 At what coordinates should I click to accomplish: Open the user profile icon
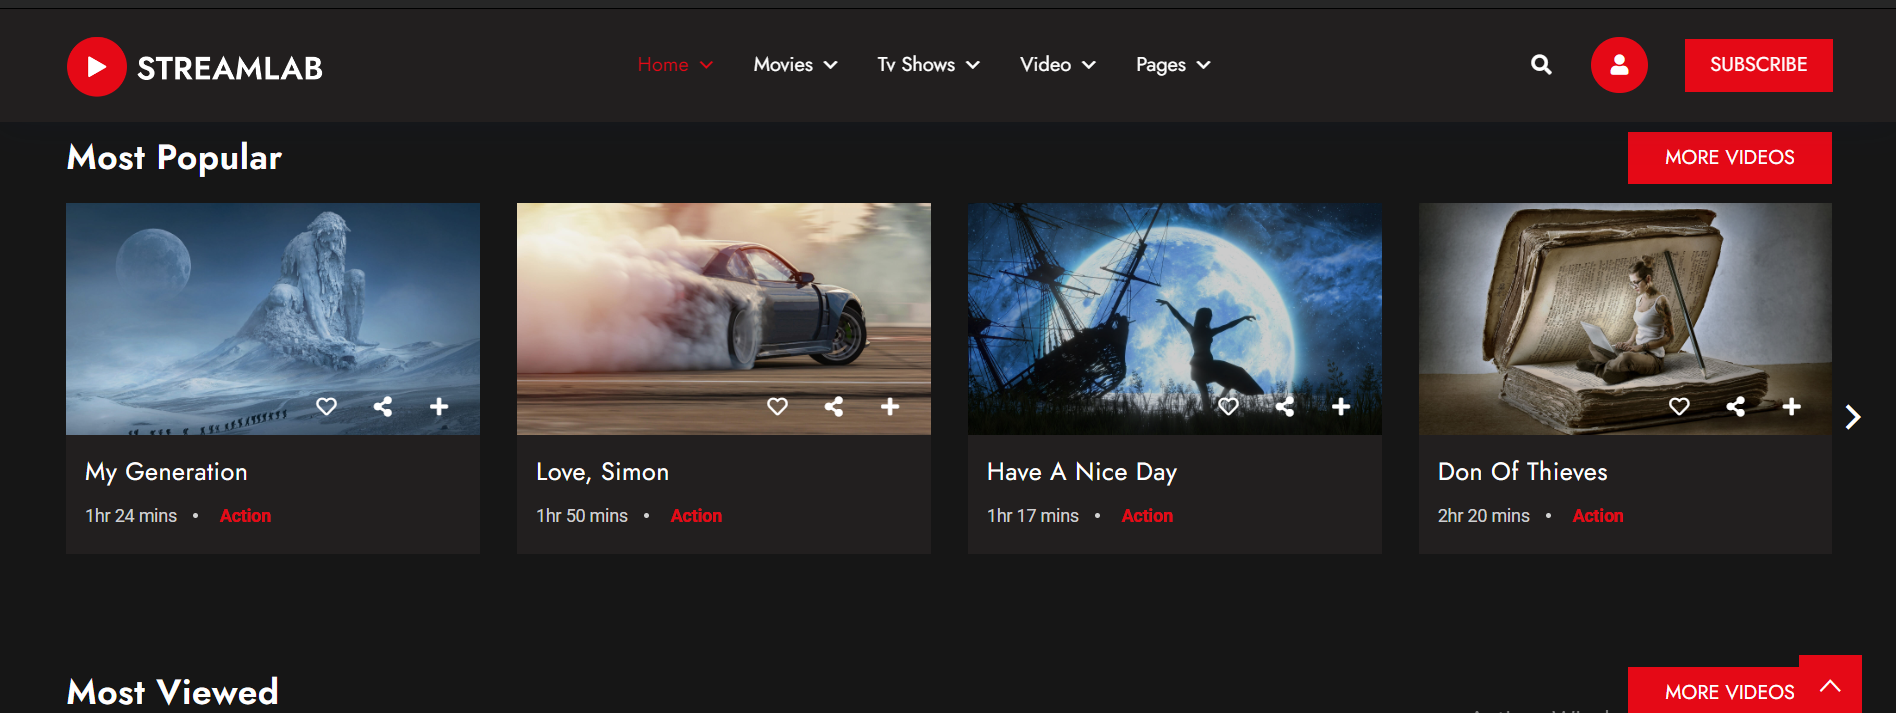pos(1619,65)
